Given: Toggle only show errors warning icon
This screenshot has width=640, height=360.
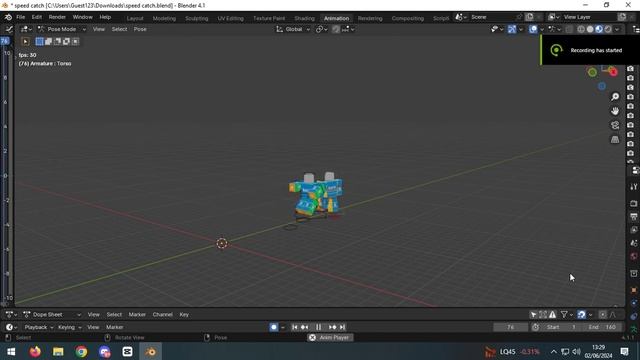Looking at the screenshot, I should coord(552,314).
